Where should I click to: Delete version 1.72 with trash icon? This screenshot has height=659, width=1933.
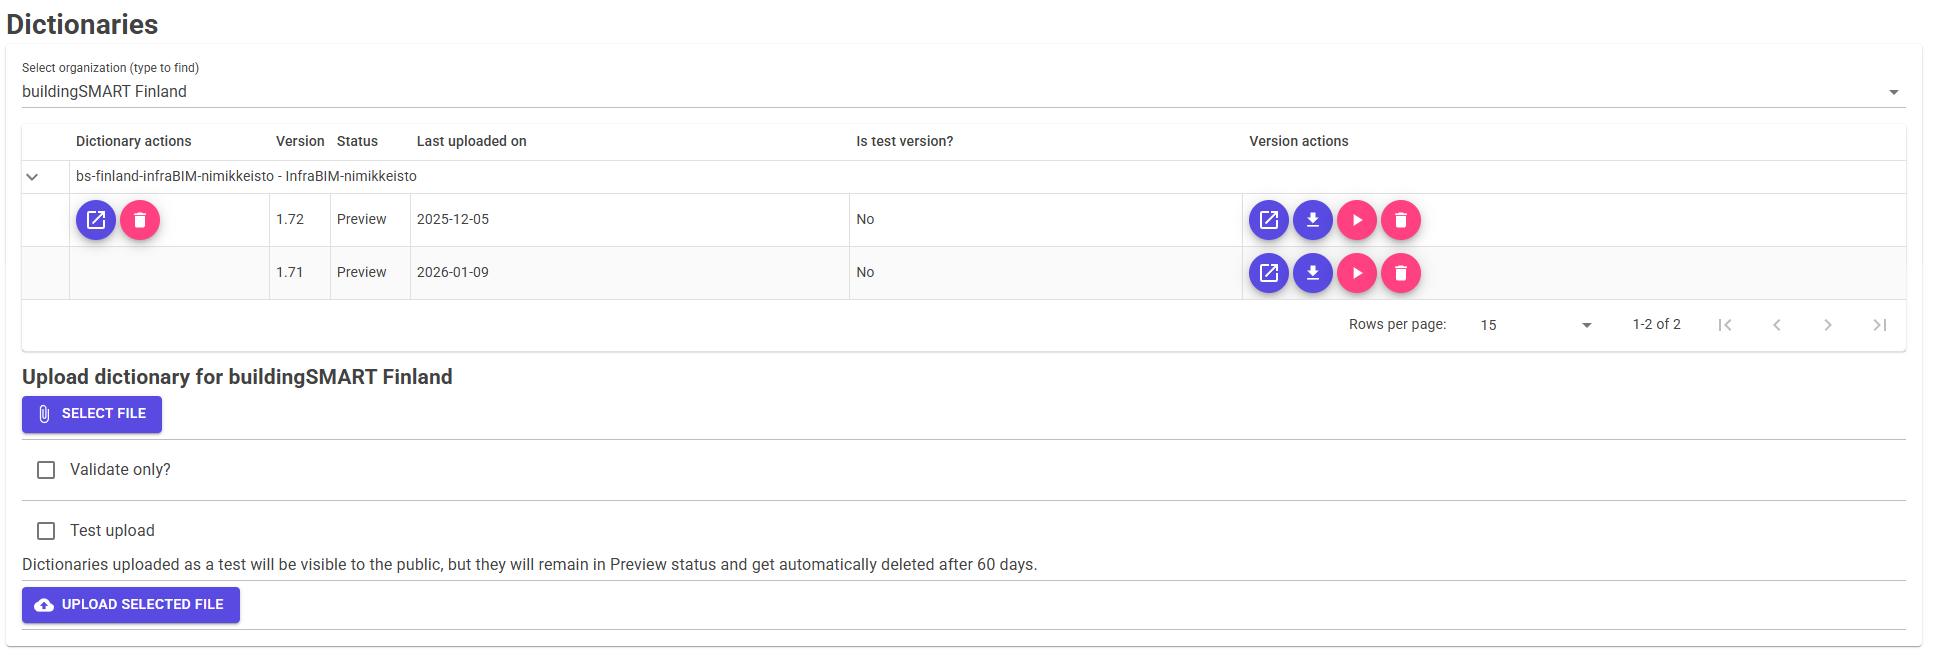(x=1400, y=220)
